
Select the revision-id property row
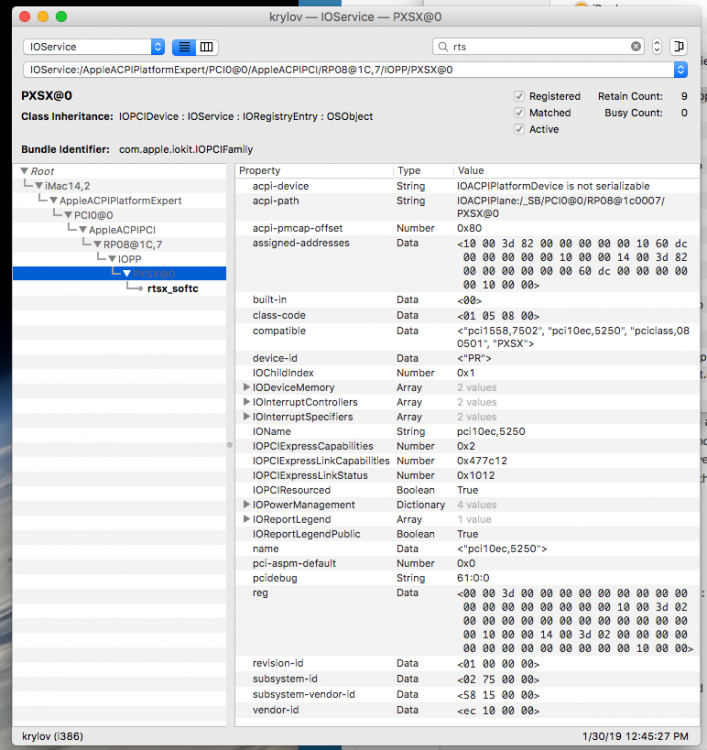coord(467,663)
